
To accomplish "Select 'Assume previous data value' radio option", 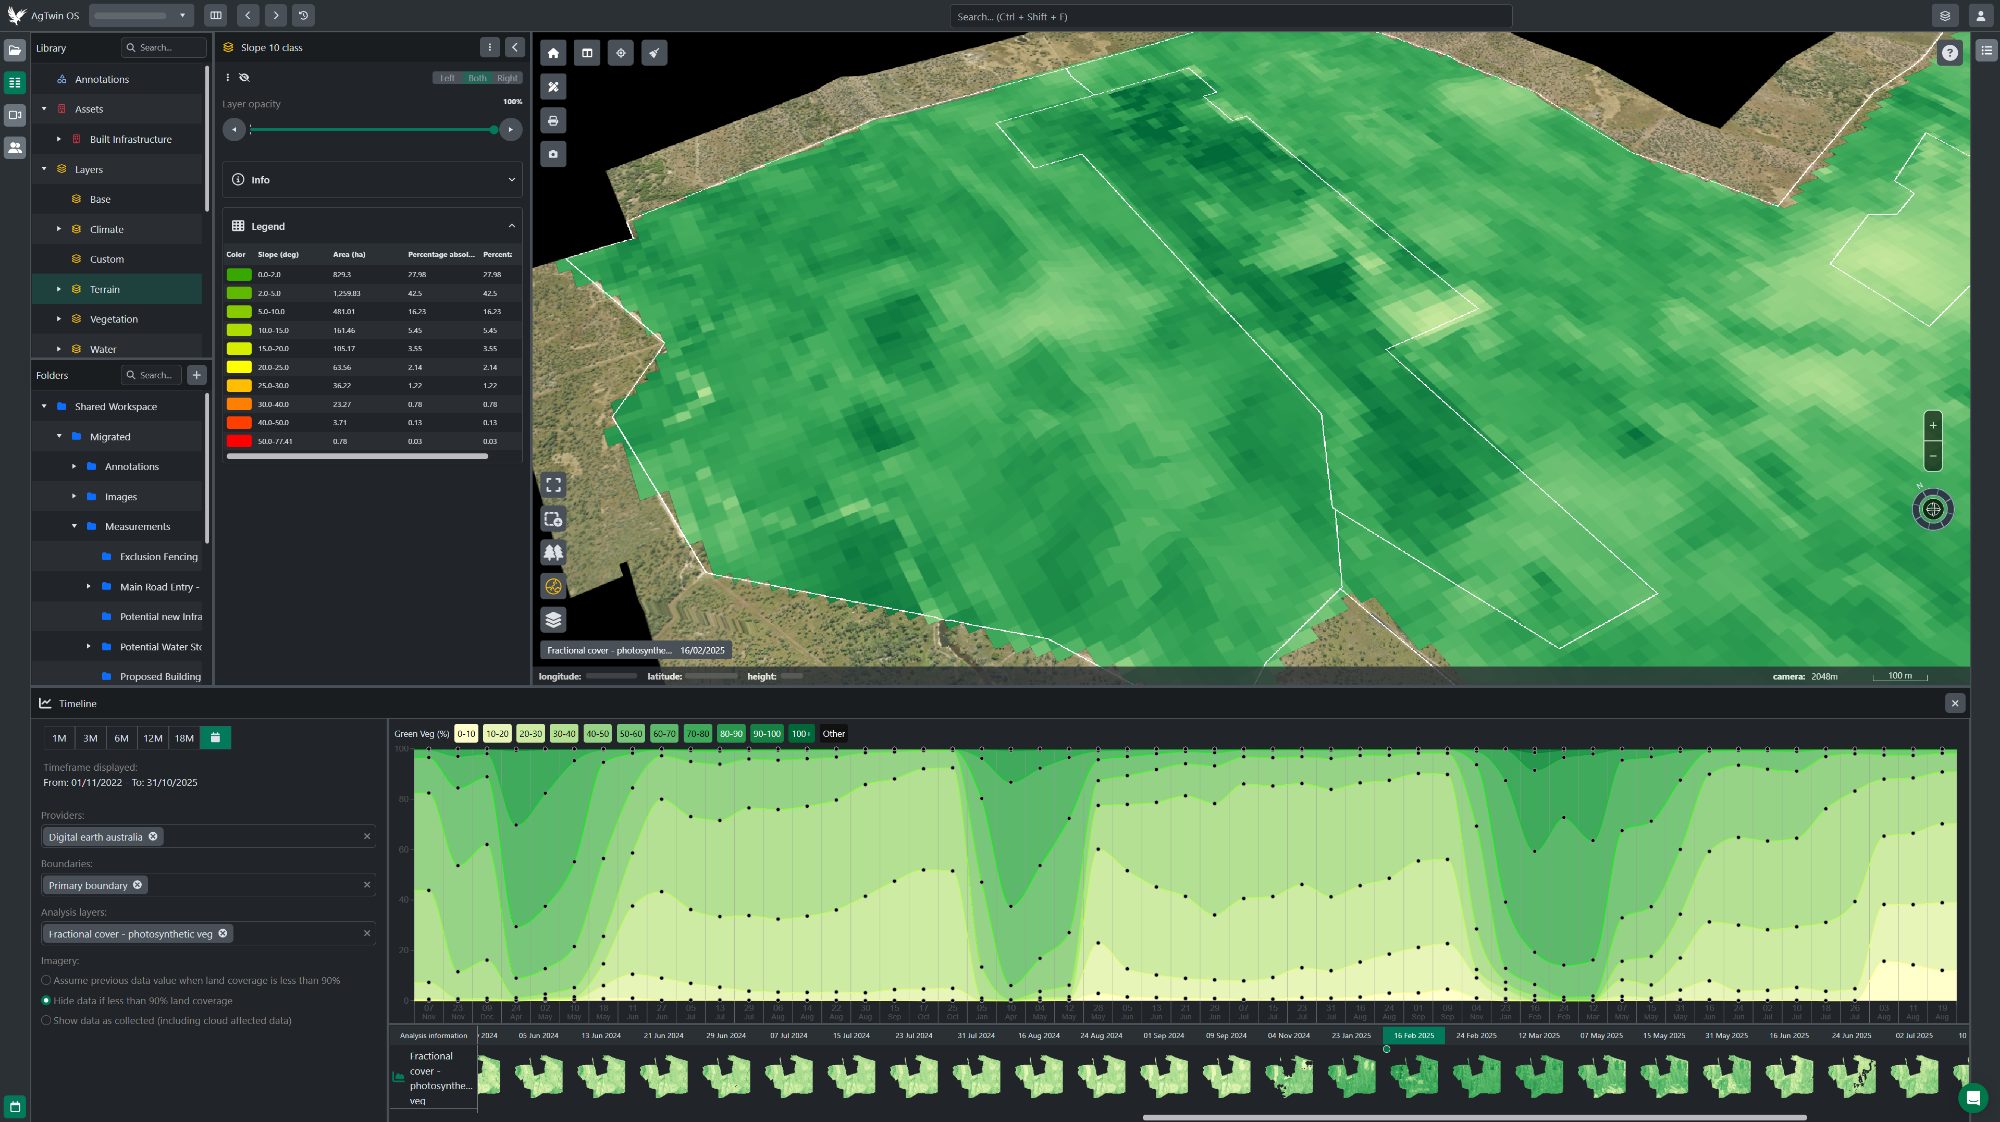I will coord(46,981).
